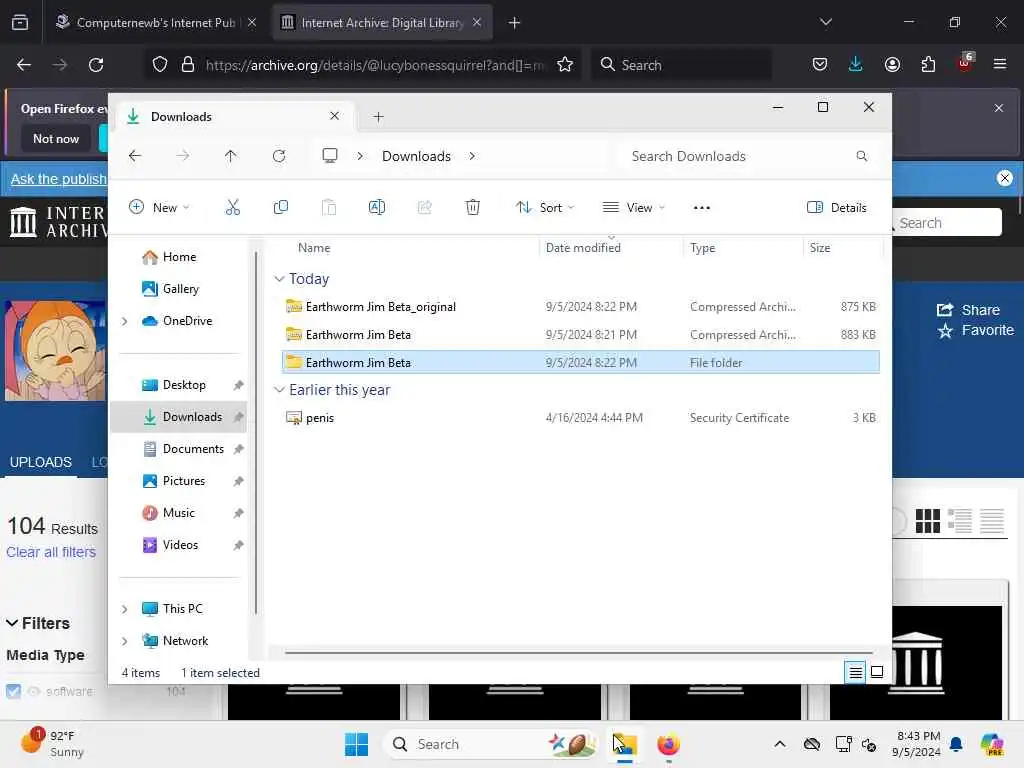1024x768 pixels.
Task: Click the Rename icon in Explorer toolbar
Action: point(377,208)
